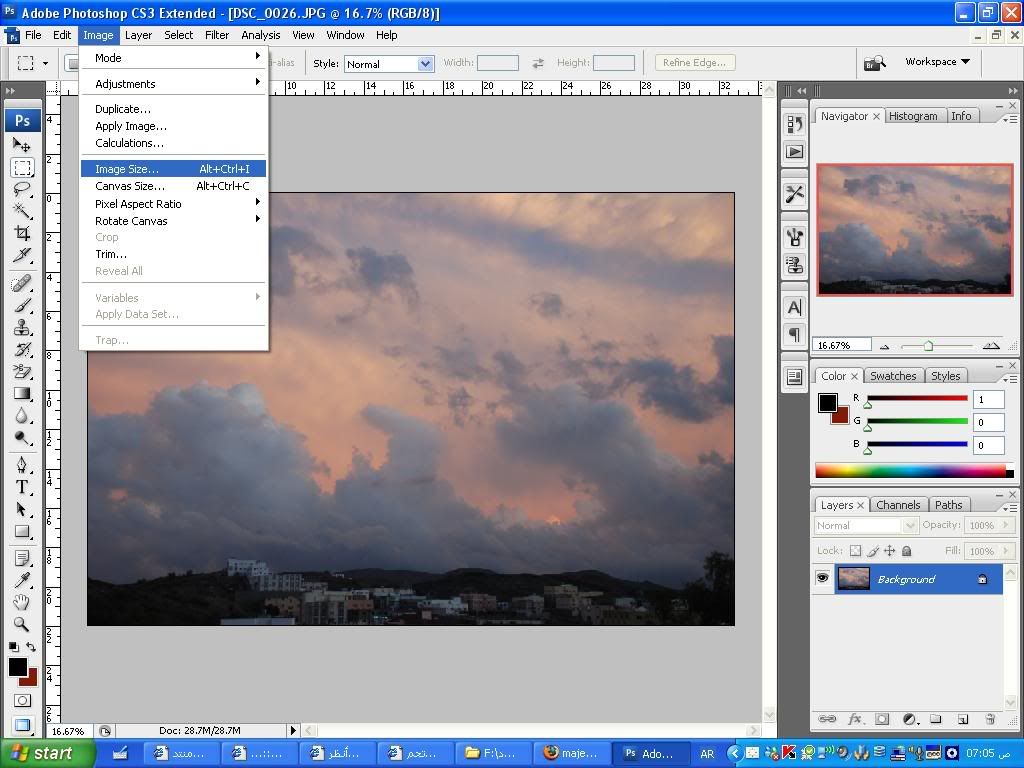
Task: Select the Hand tool
Action: pyautogui.click(x=22, y=602)
